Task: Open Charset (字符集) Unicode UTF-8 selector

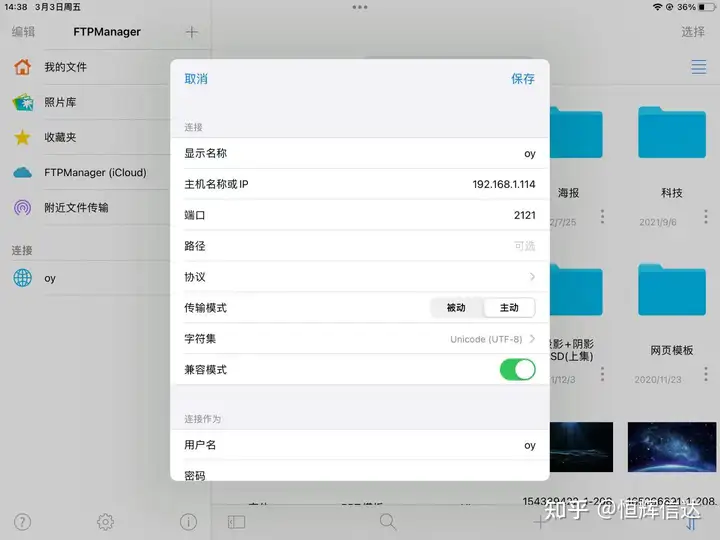Action: tap(360, 339)
